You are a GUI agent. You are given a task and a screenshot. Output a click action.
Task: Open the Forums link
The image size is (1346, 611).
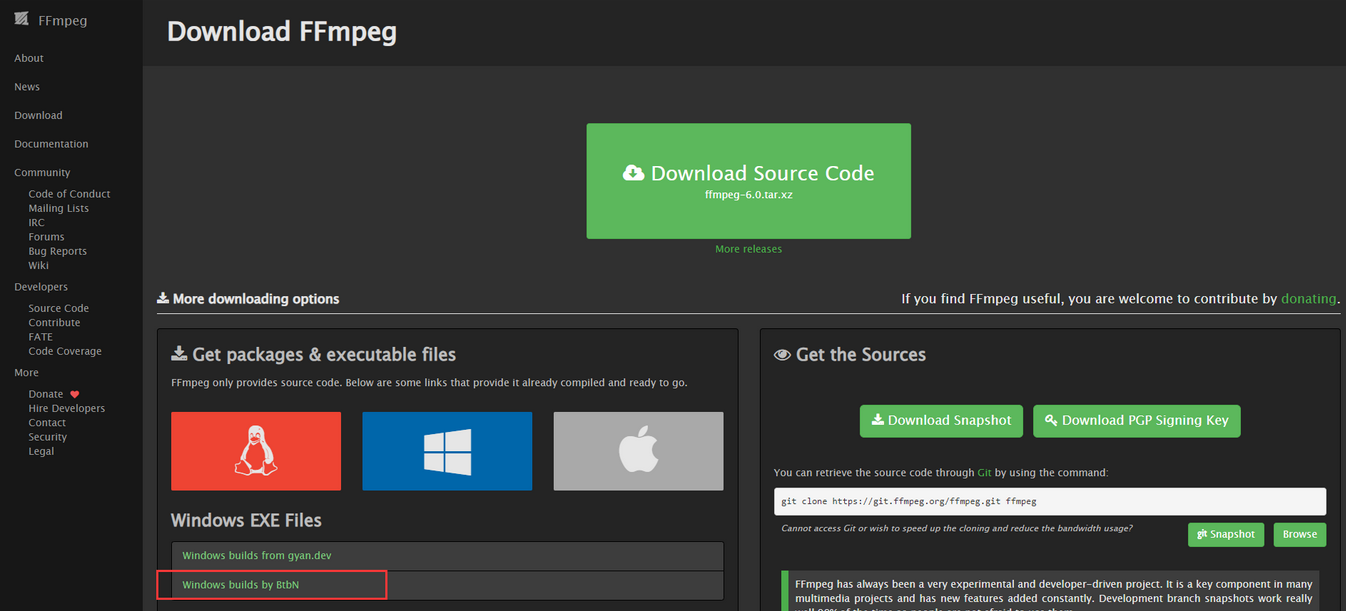click(x=46, y=237)
